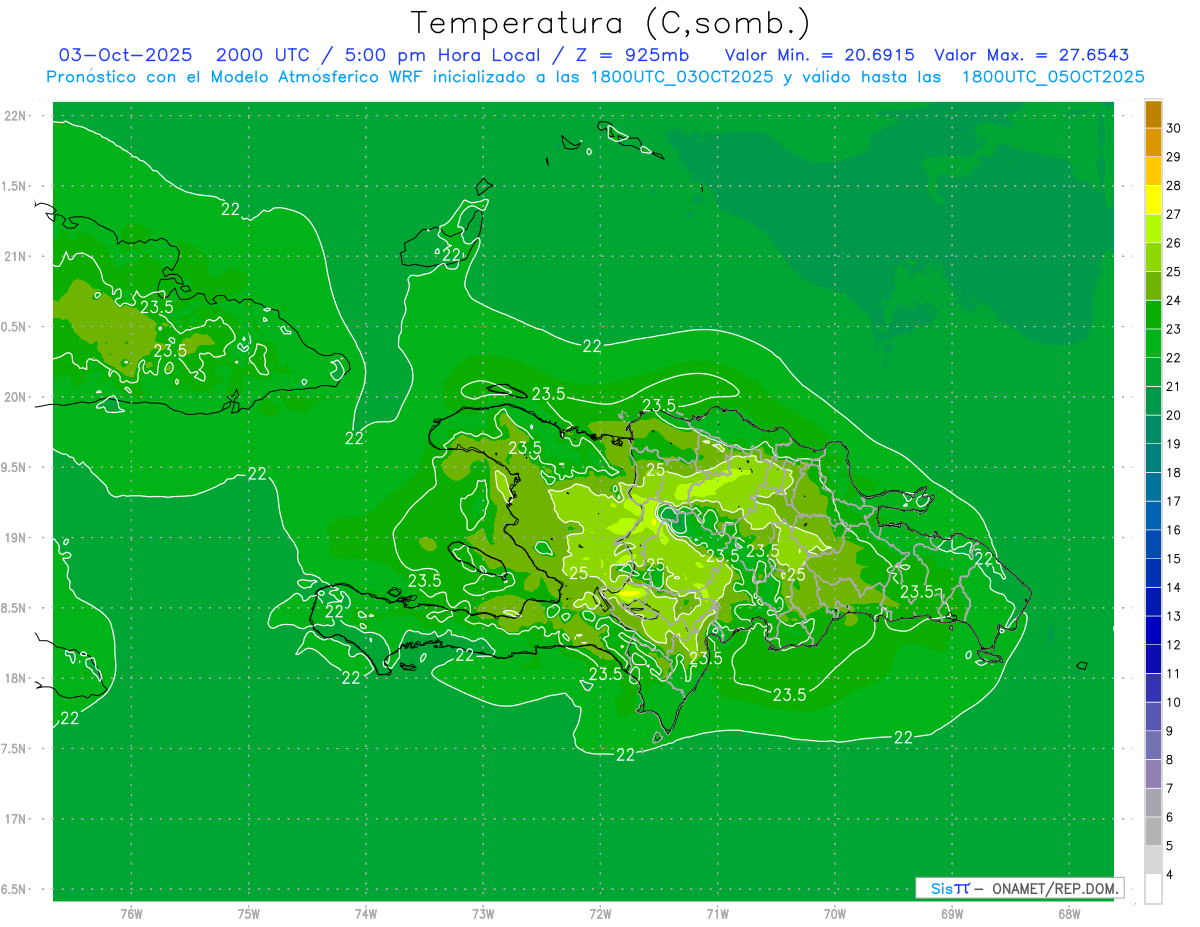Click the 68W longitude axis label
Screen dimensions: 1200x927
tap(1068, 914)
